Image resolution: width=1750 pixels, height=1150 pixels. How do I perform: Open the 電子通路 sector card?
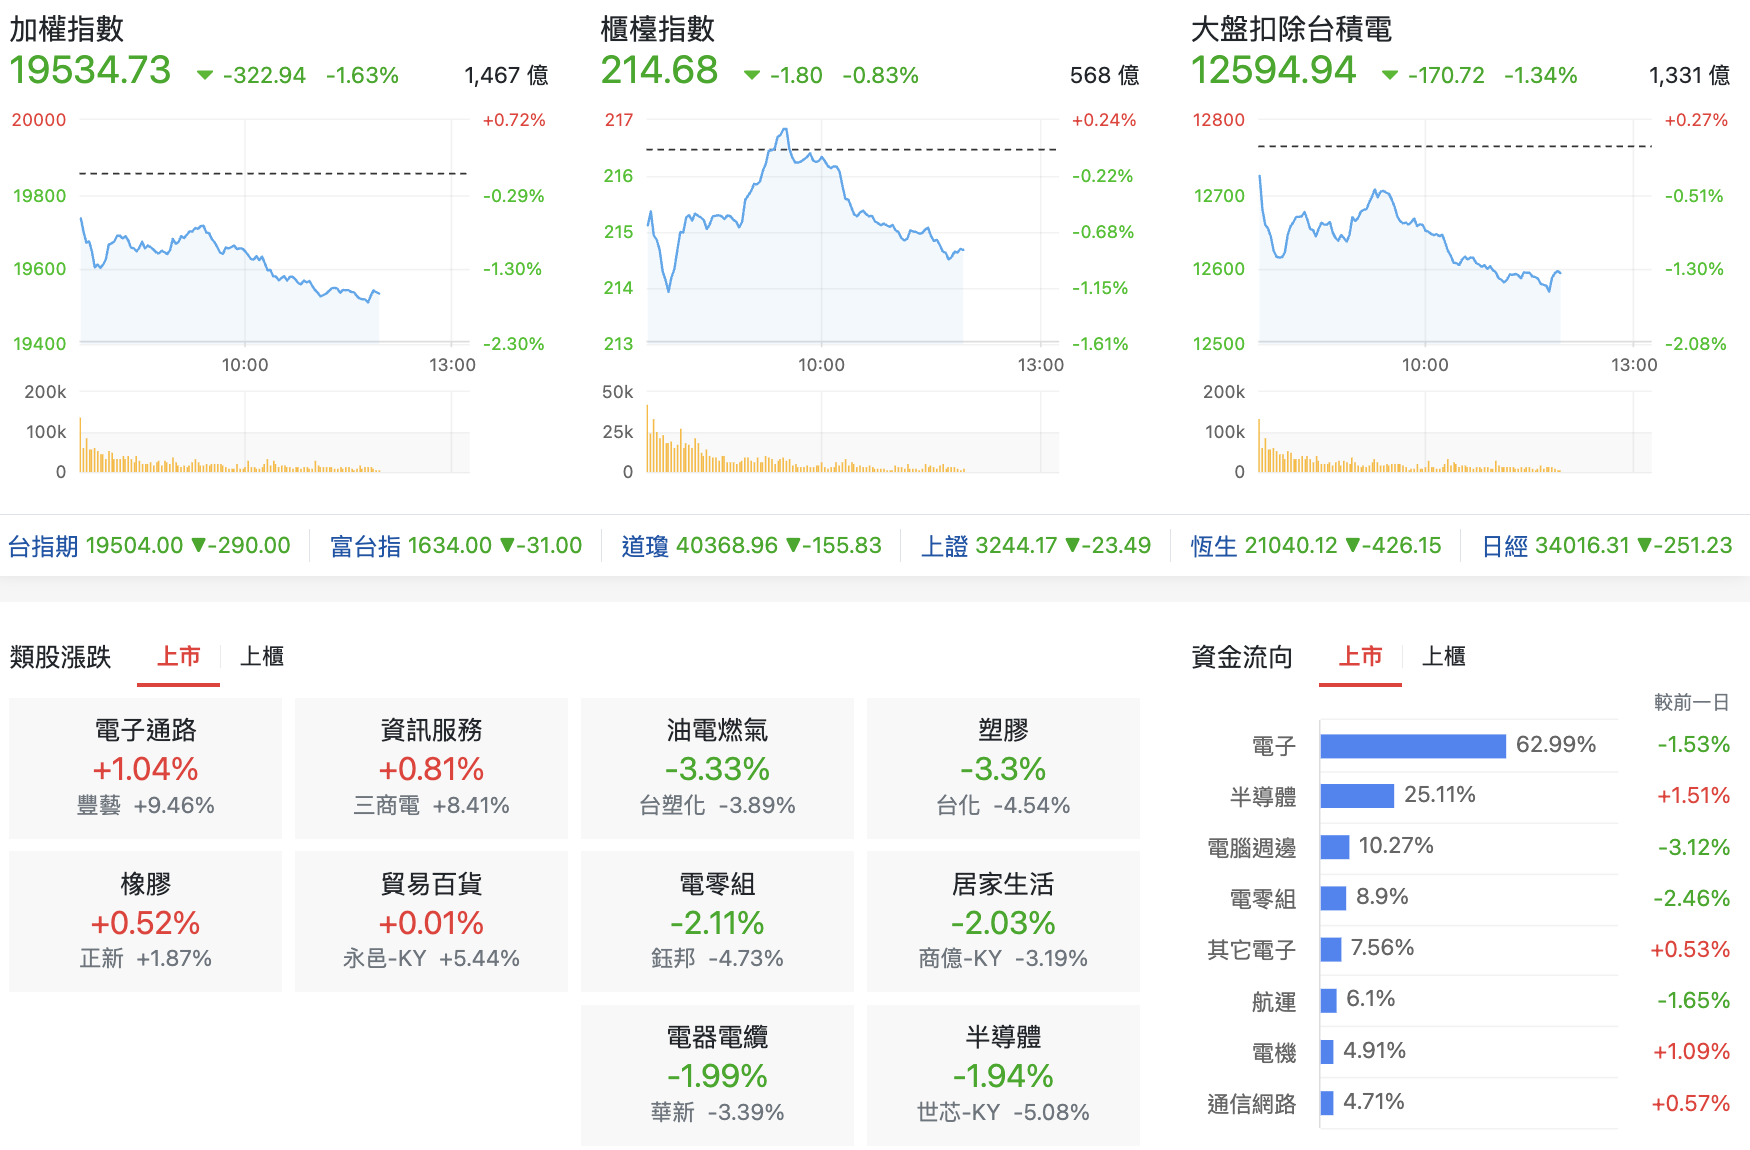coord(145,768)
